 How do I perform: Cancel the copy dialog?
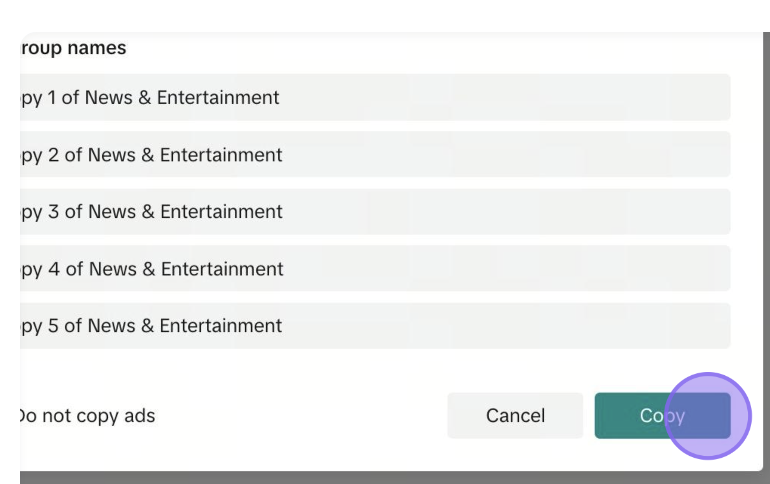515,416
